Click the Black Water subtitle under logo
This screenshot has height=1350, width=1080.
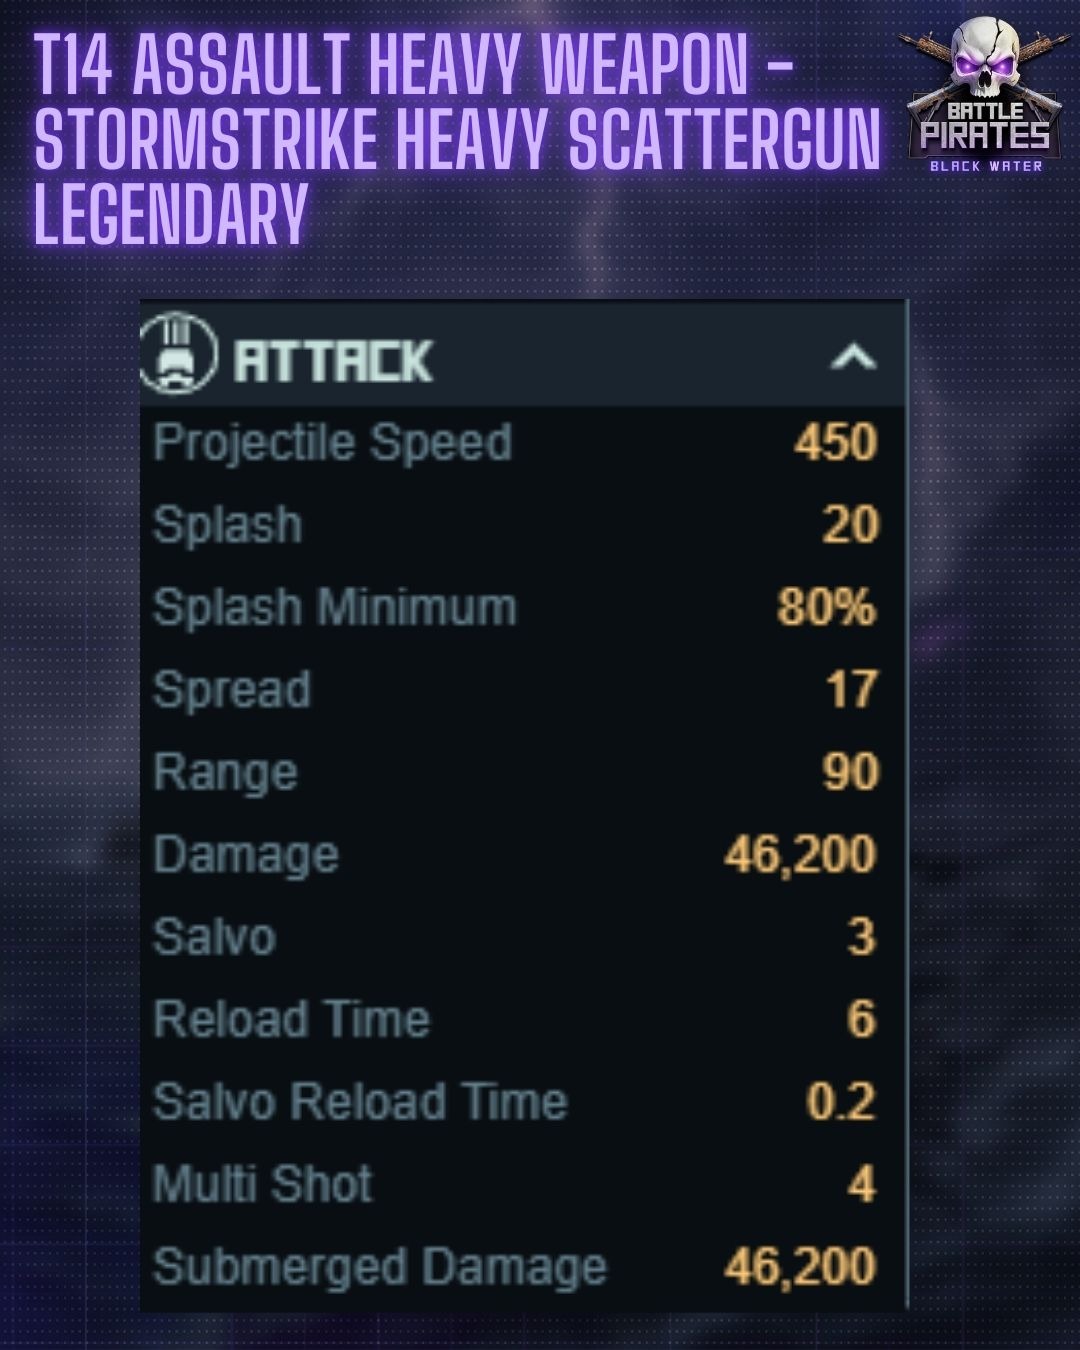[986, 166]
